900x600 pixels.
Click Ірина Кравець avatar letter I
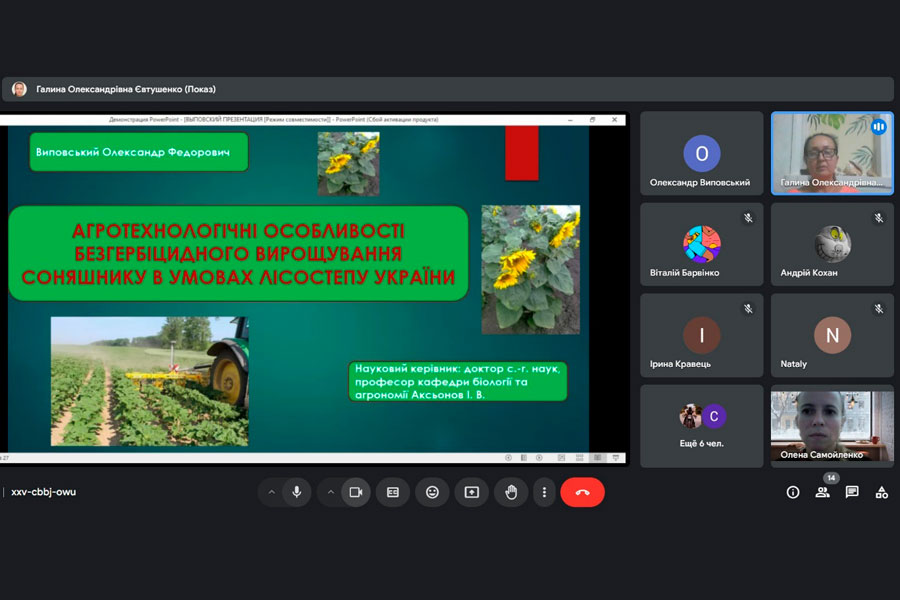701,335
